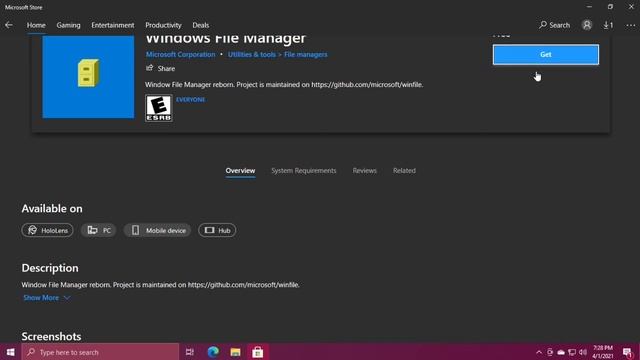The width and height of the screenshot is (640, 360).
Task: Open network tray icon
Action: tap(572, 352)
